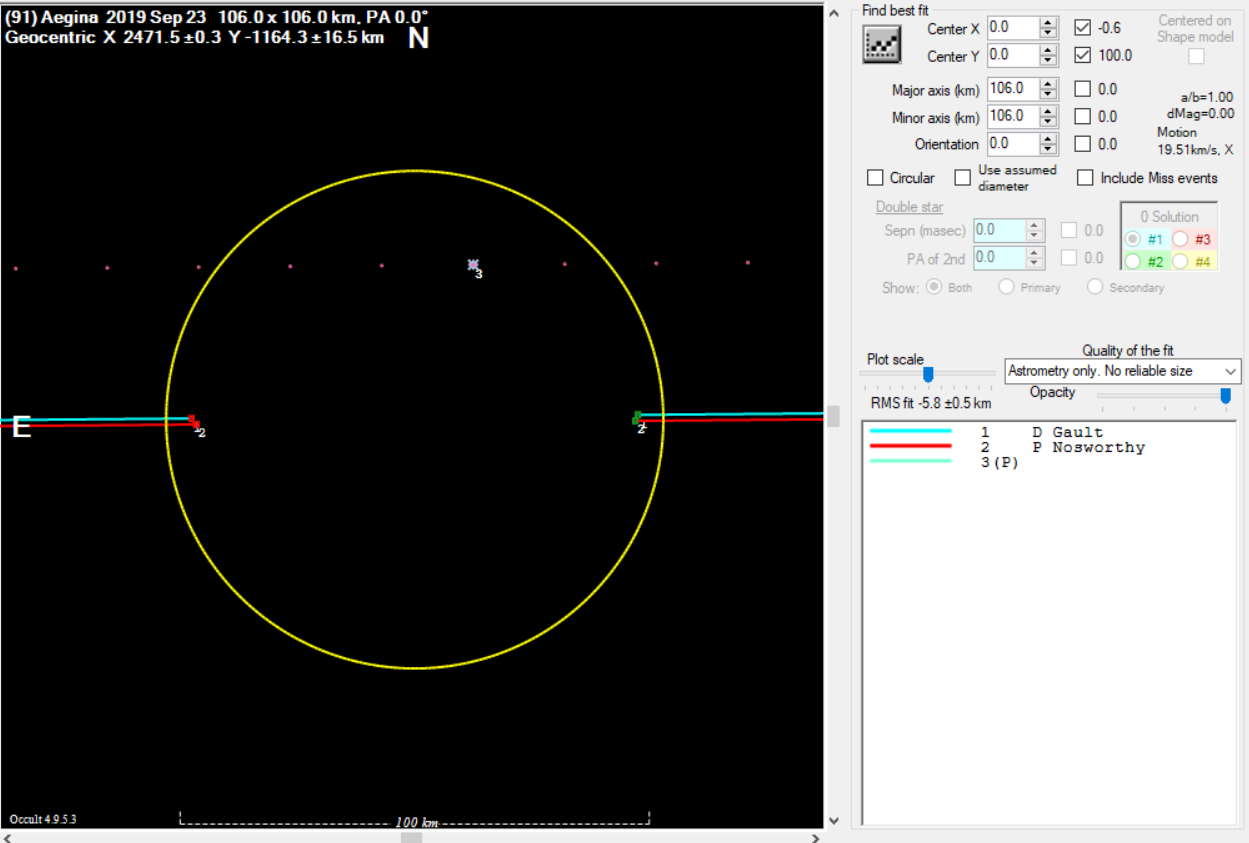
Task: Click the 100 km scale bar label
Action: pos(417,822)
